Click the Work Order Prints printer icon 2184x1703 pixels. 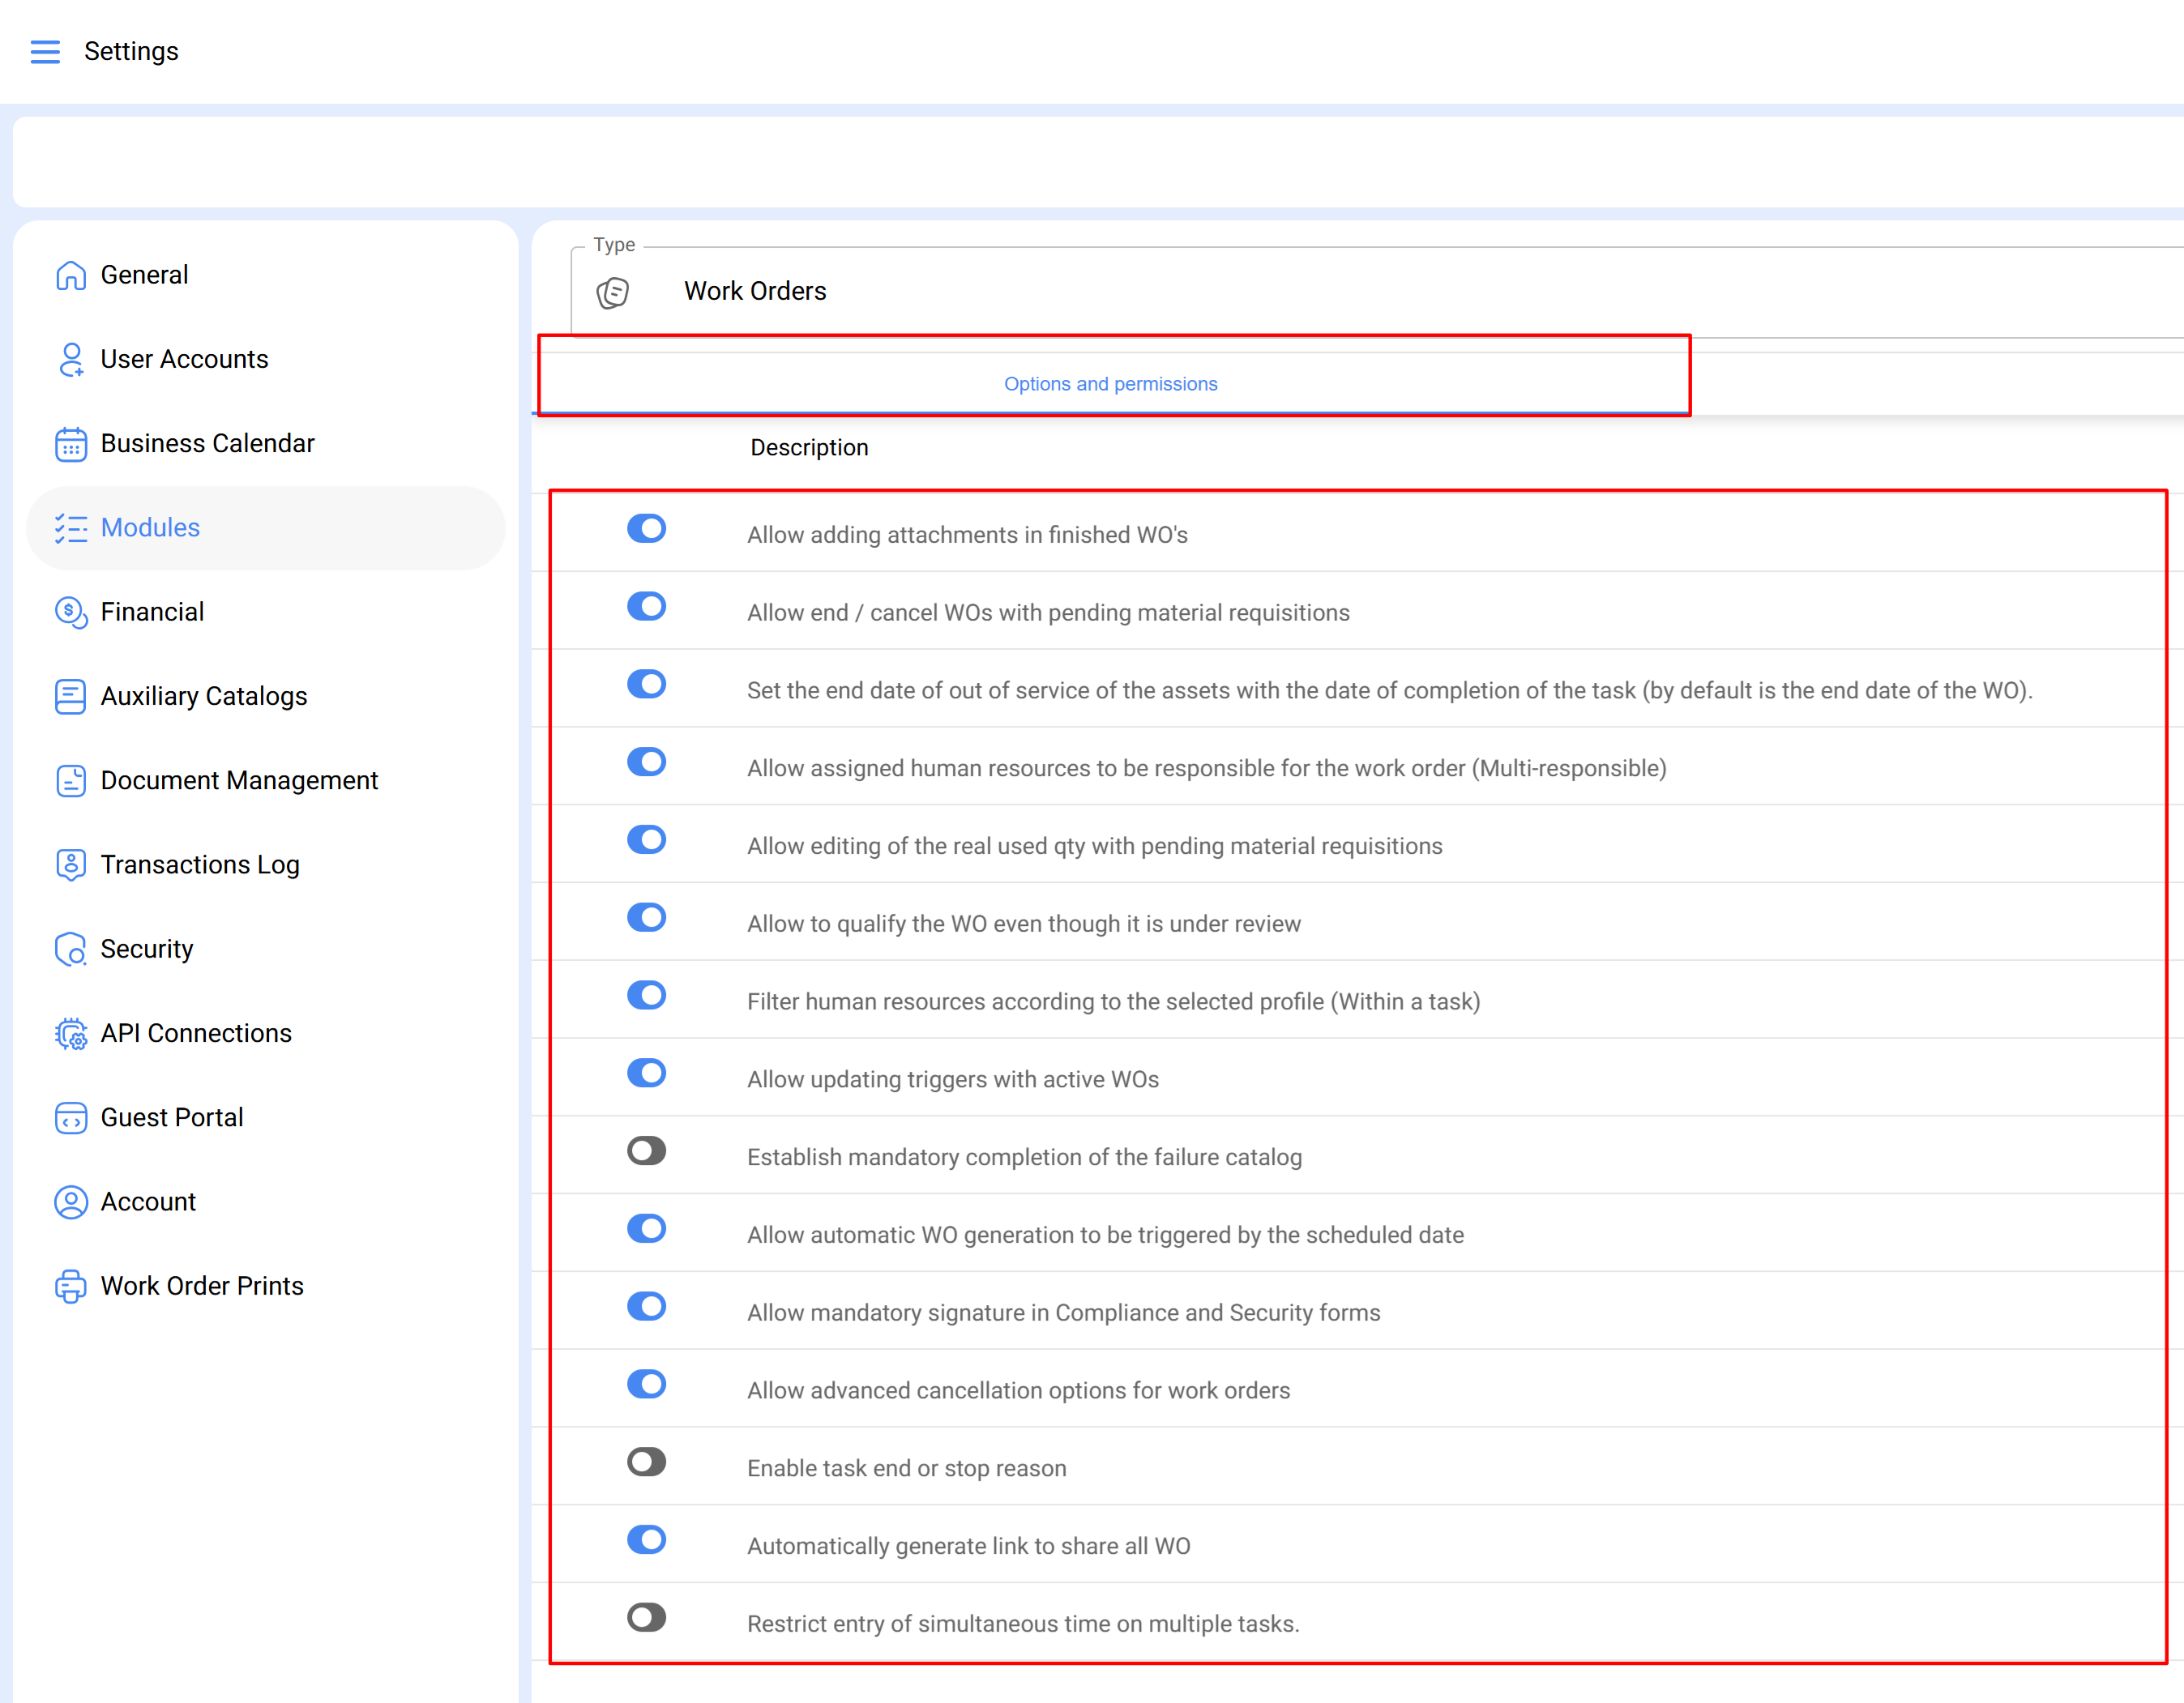(x=70, y=1286)
